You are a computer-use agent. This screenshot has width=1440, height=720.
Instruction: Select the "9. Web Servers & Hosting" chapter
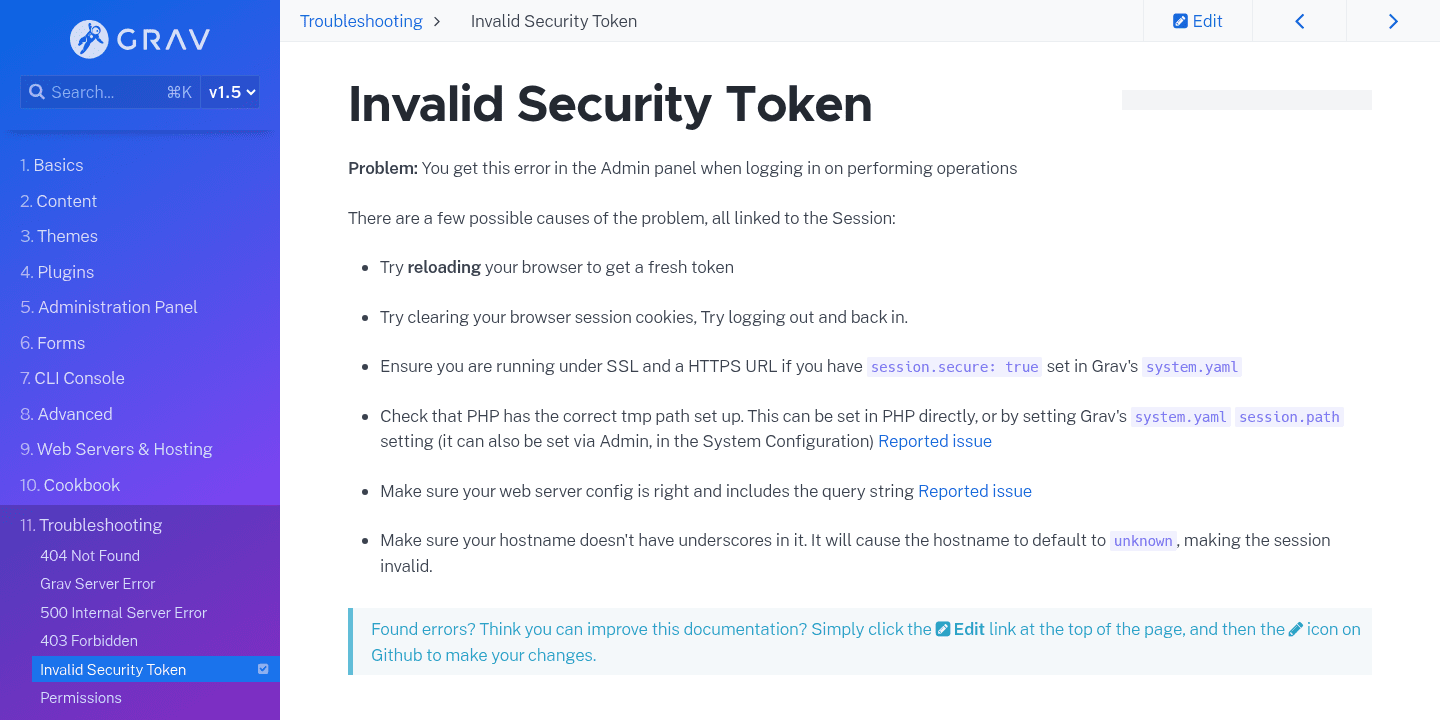click(124, 449)
